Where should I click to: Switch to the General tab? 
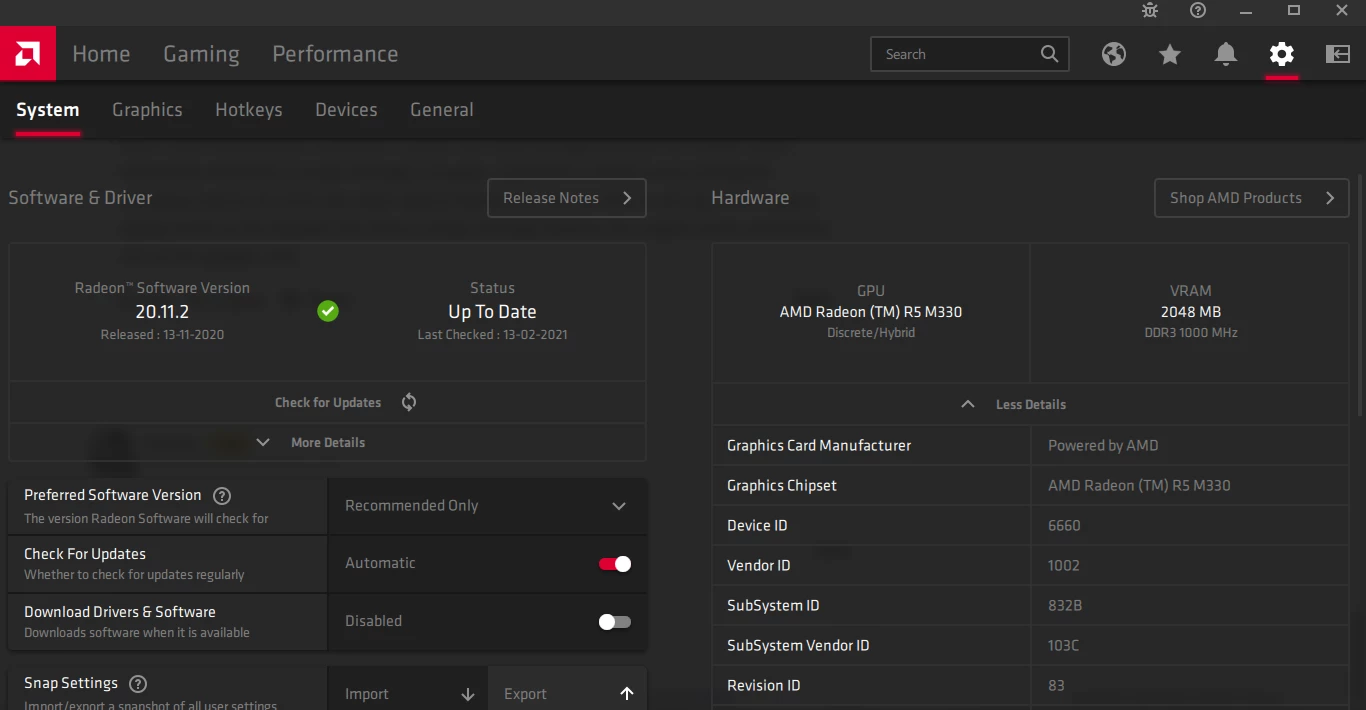(442, 110)
